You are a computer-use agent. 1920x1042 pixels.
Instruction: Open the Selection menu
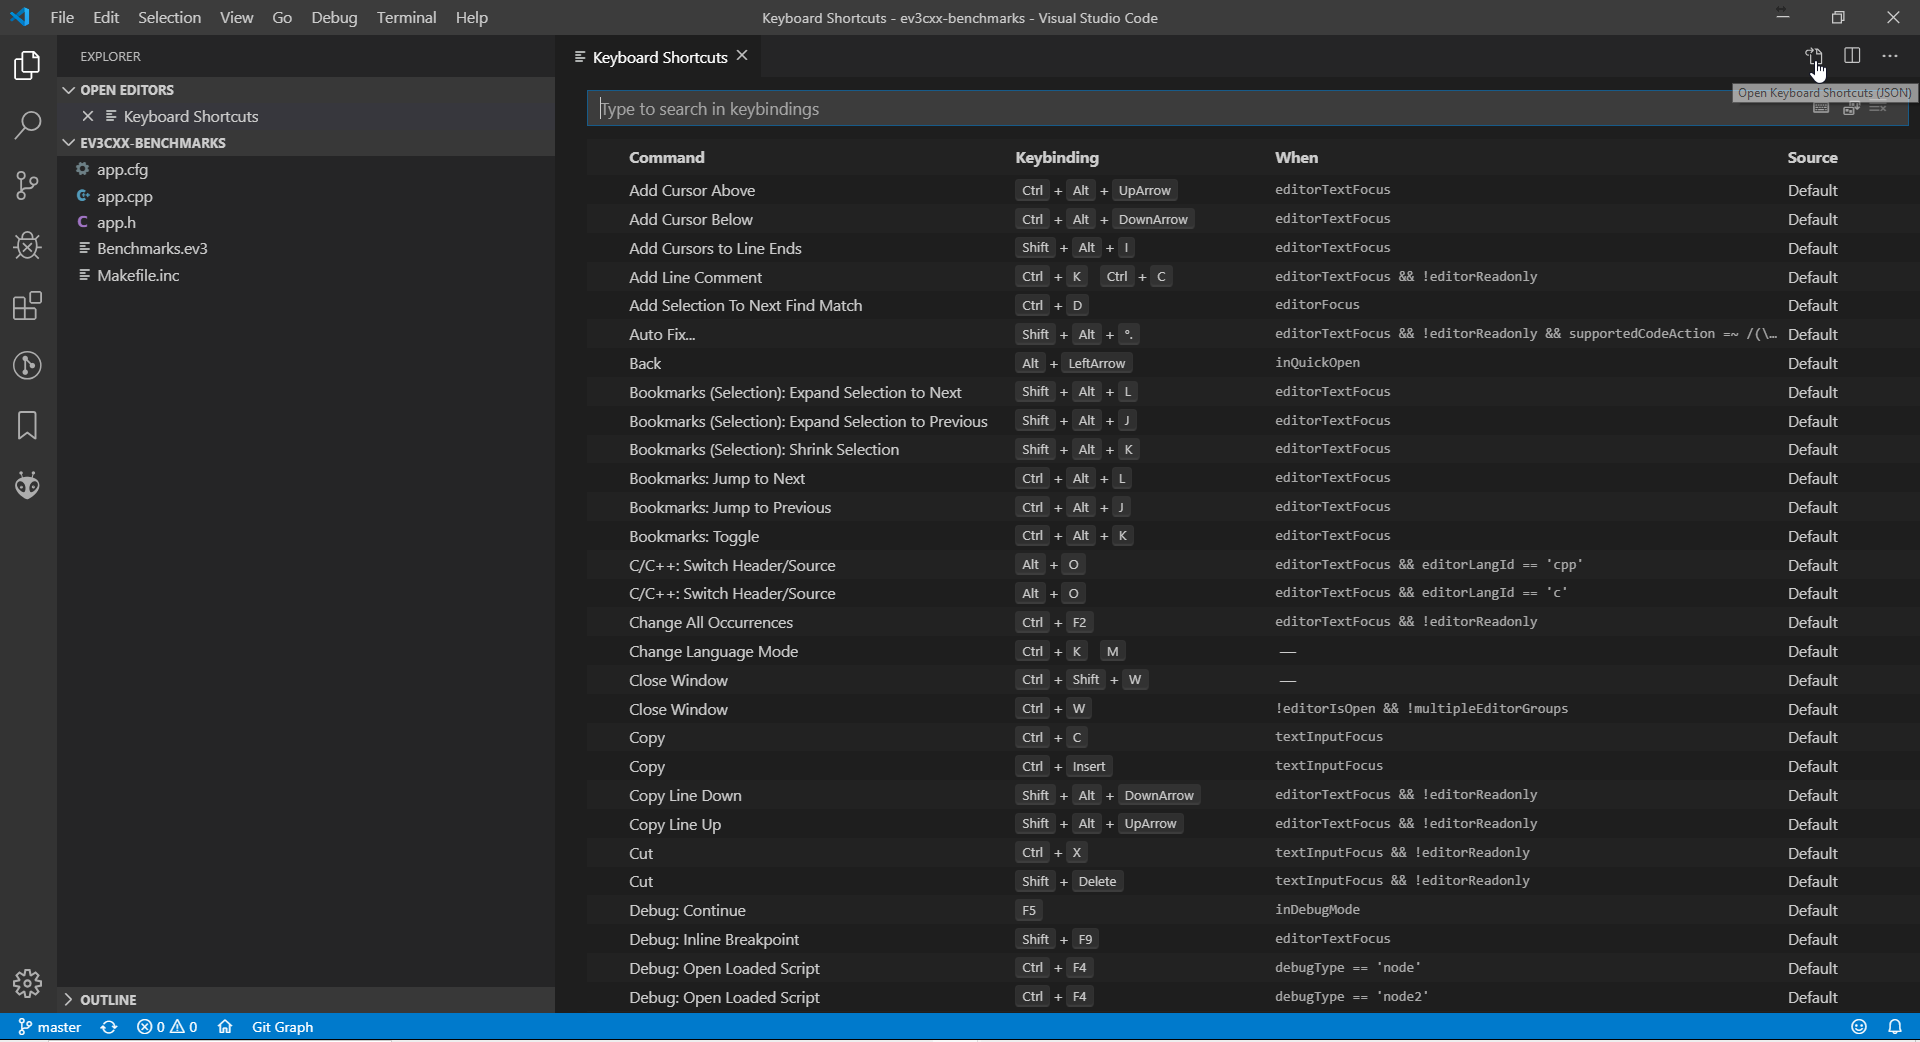169,17
